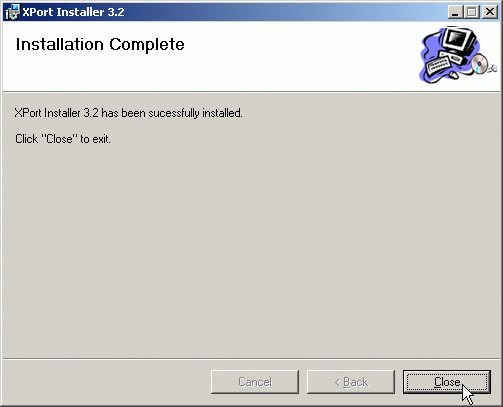This screenshot has height=407, width=503.
Task: Click the CD disc in the header graphic
Action: [x=480, y=63]
